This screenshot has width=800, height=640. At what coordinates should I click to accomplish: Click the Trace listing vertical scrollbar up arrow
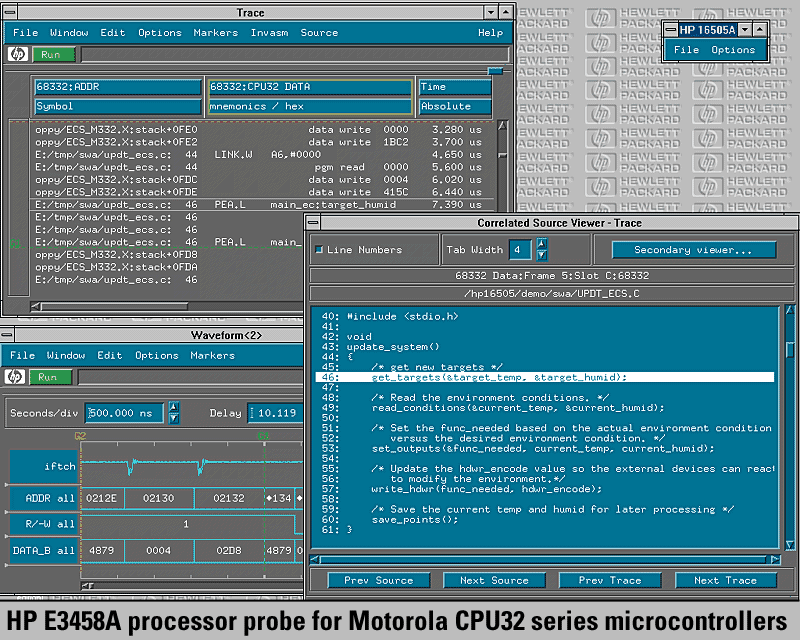coord(503,126)
